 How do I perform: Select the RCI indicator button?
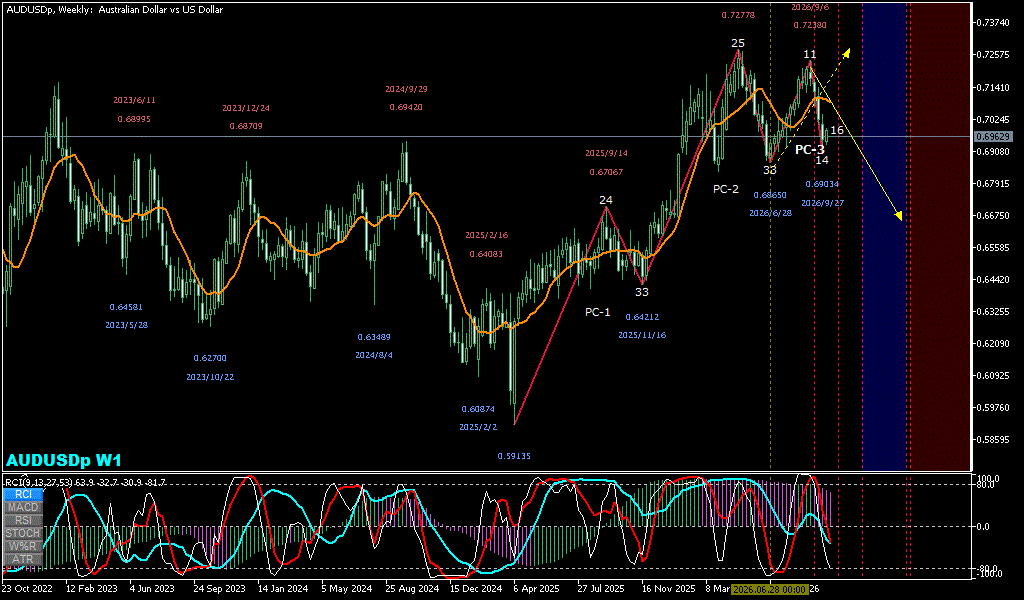(x=23, y=494)
